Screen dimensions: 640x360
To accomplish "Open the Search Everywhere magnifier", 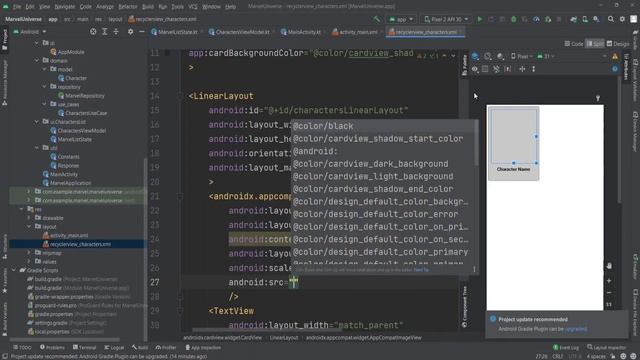I will 611,19.
